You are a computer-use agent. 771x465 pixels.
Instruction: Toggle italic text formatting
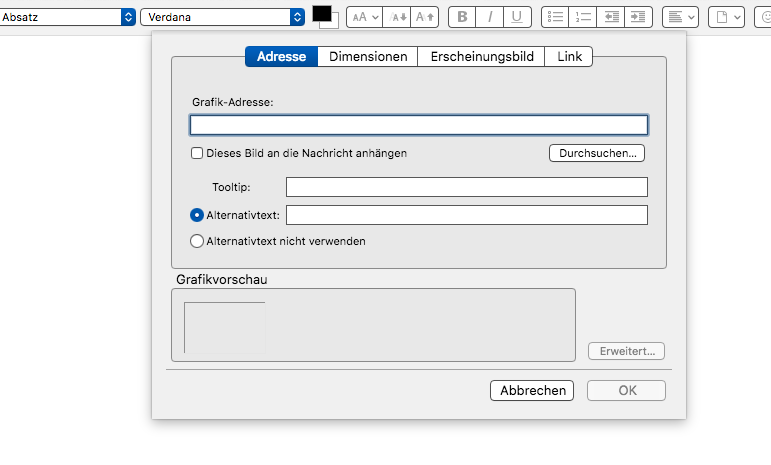pyautogui.click(x=490, y=17)
